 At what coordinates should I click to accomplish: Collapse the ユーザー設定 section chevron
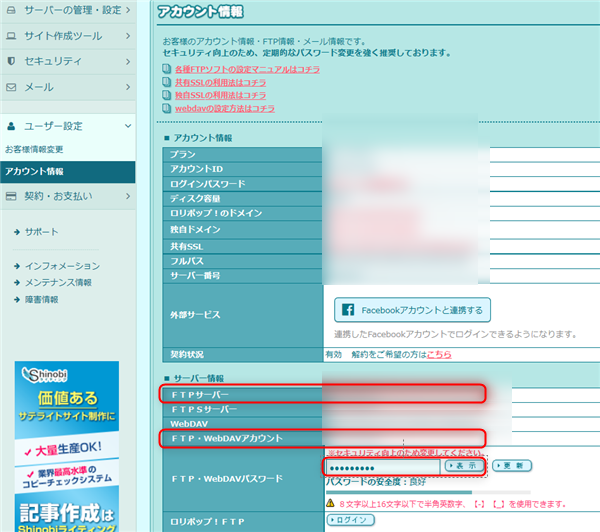129,126
